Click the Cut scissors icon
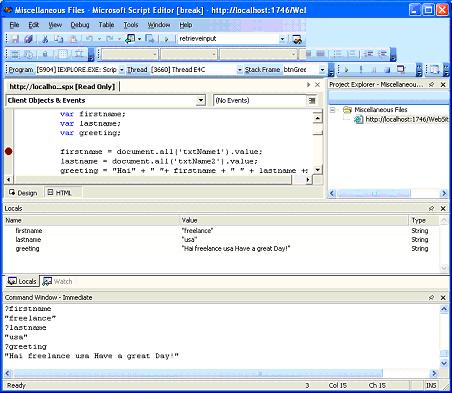 click(45, 39)
